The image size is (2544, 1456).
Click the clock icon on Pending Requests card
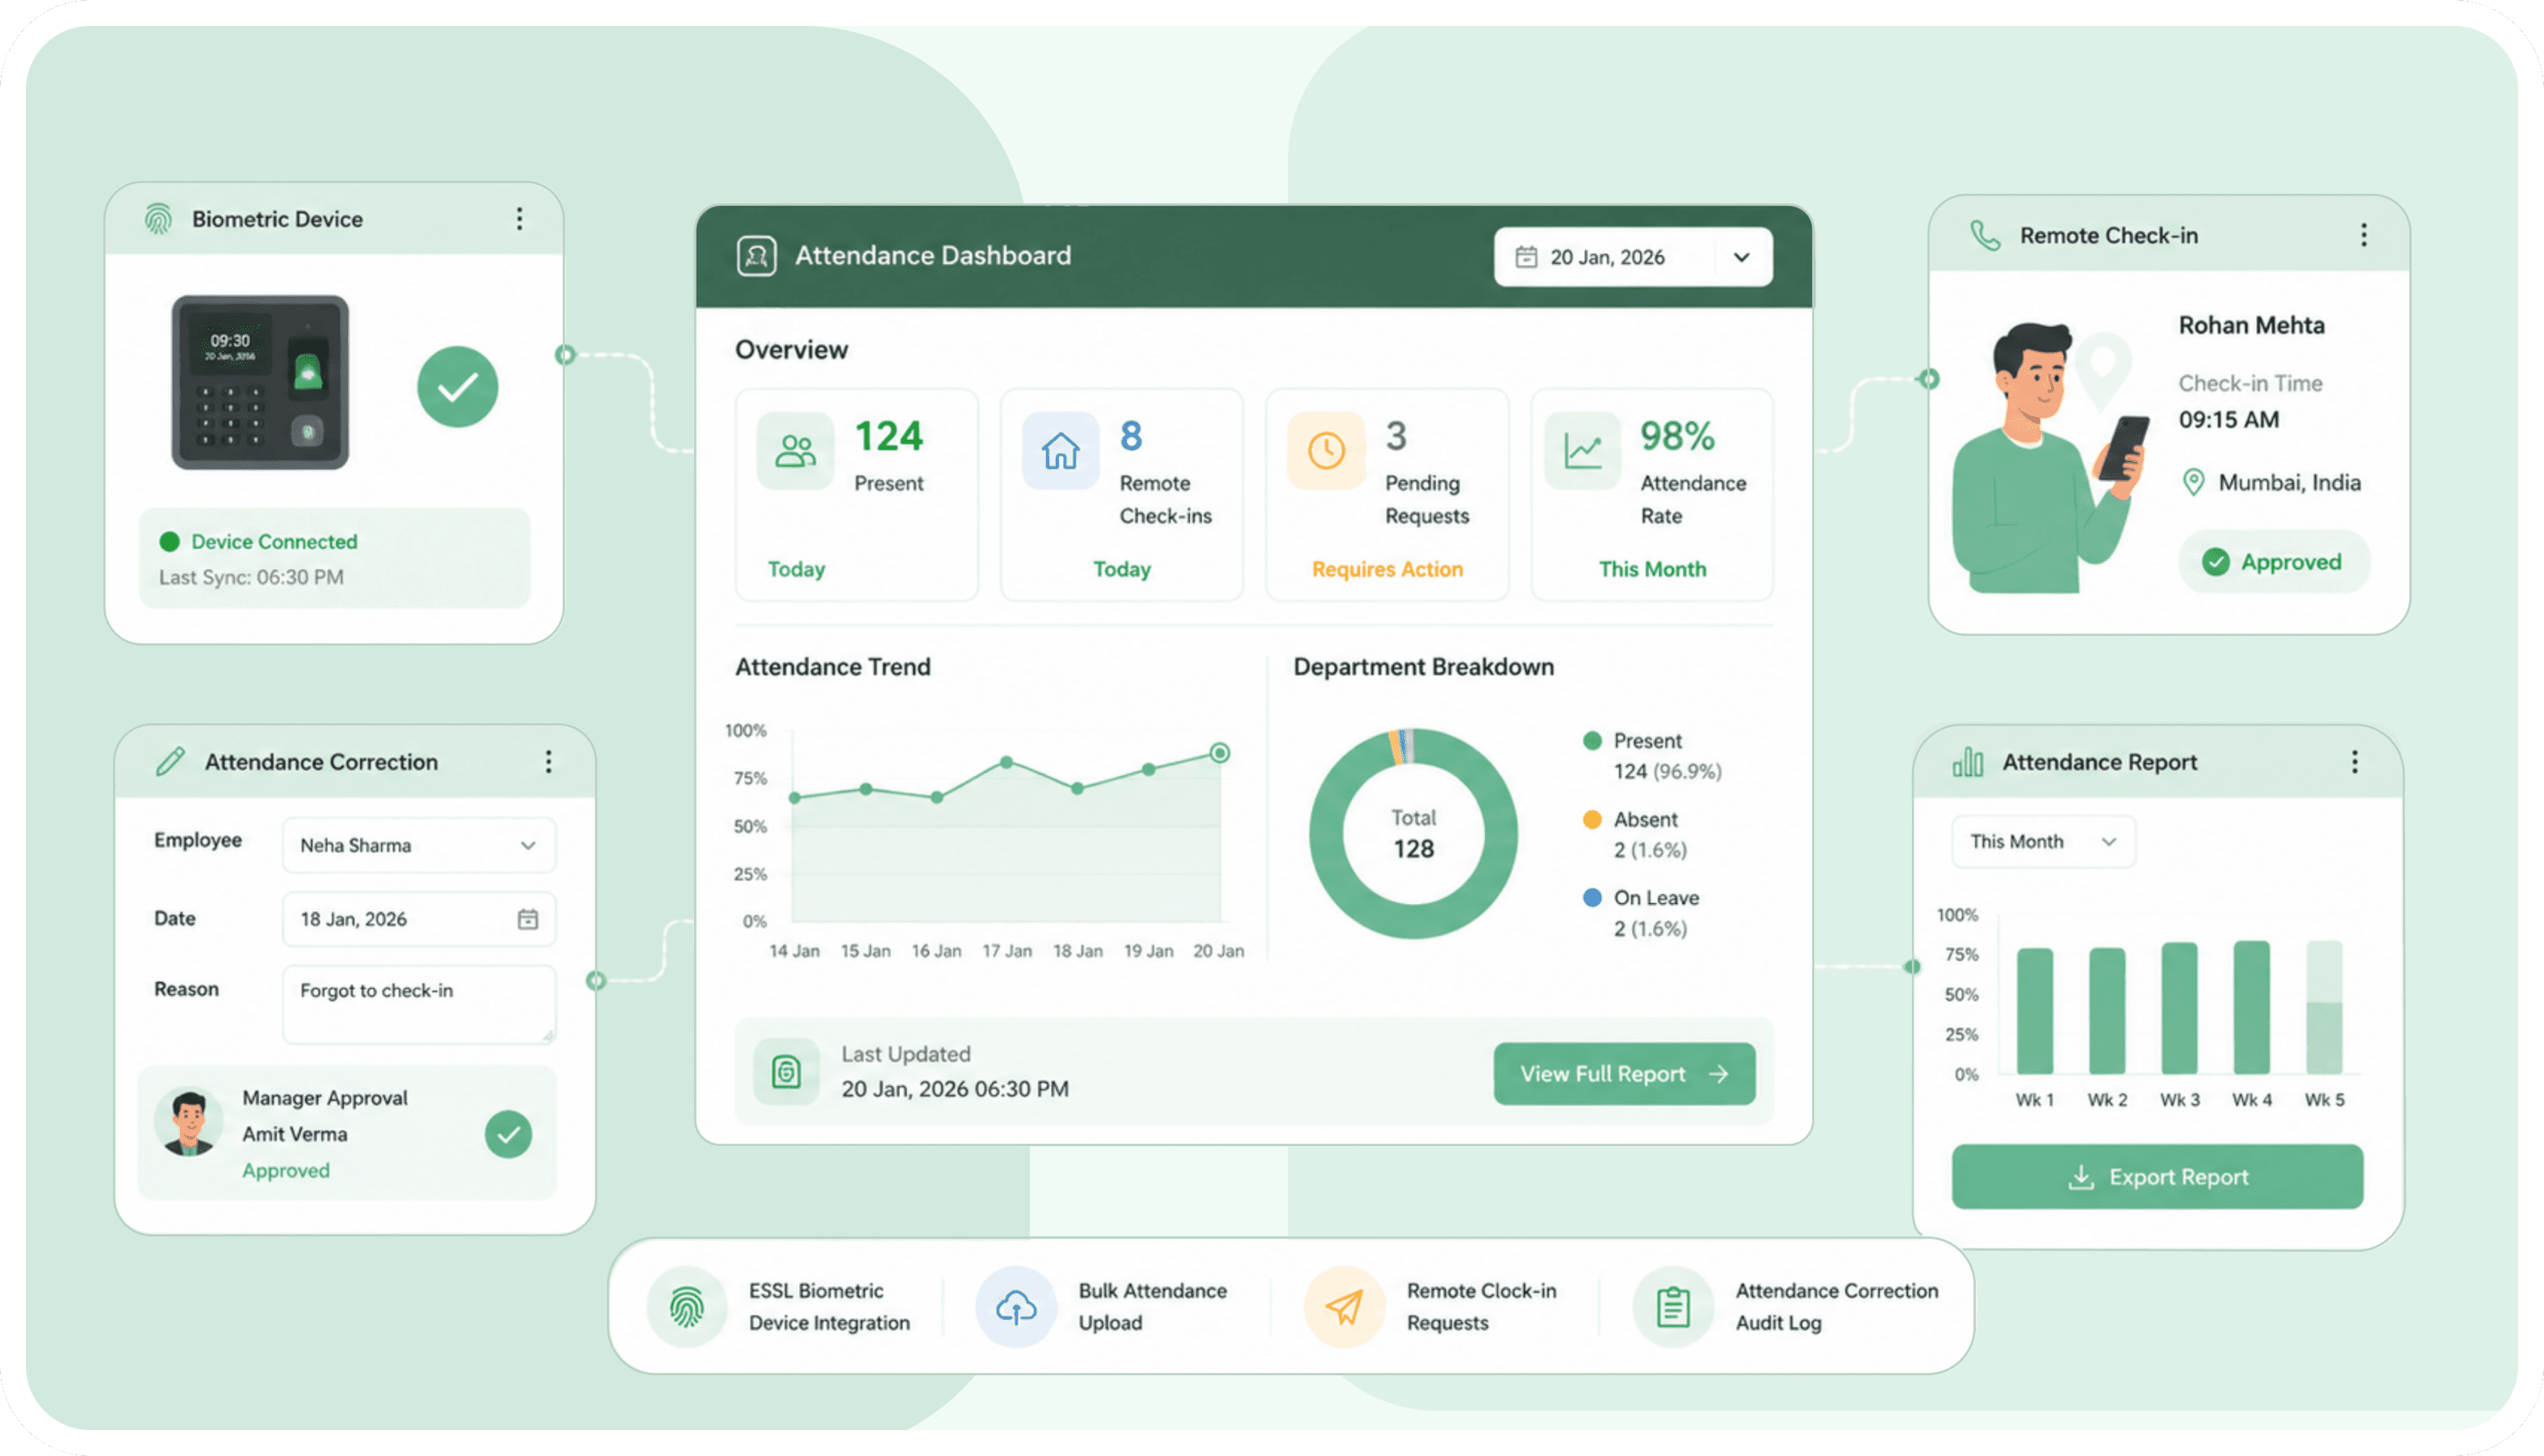(1326, 451)
